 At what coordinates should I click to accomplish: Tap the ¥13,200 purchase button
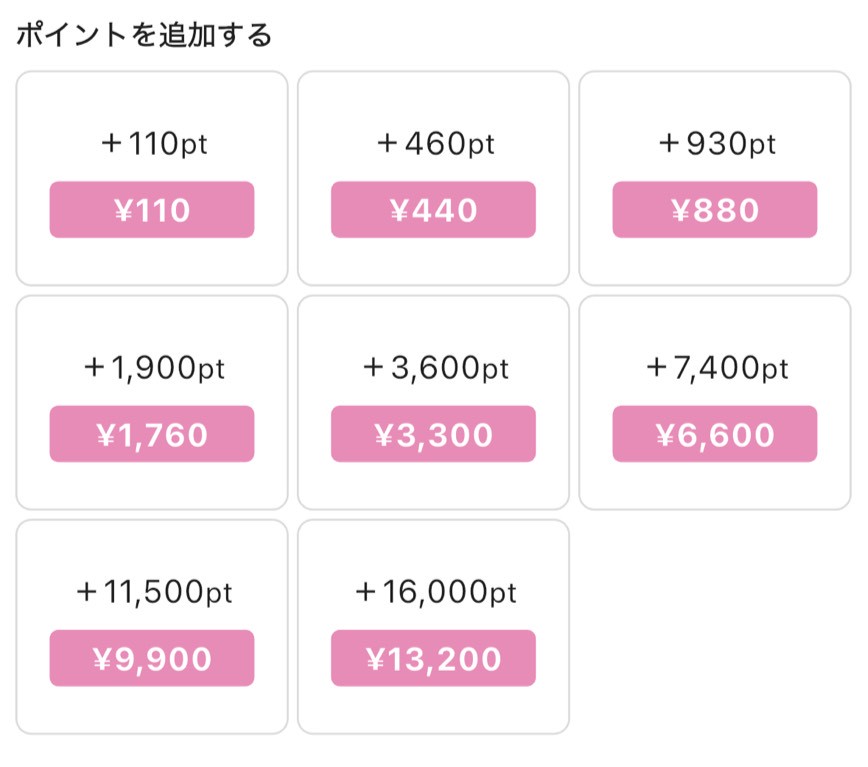point(433,658)
